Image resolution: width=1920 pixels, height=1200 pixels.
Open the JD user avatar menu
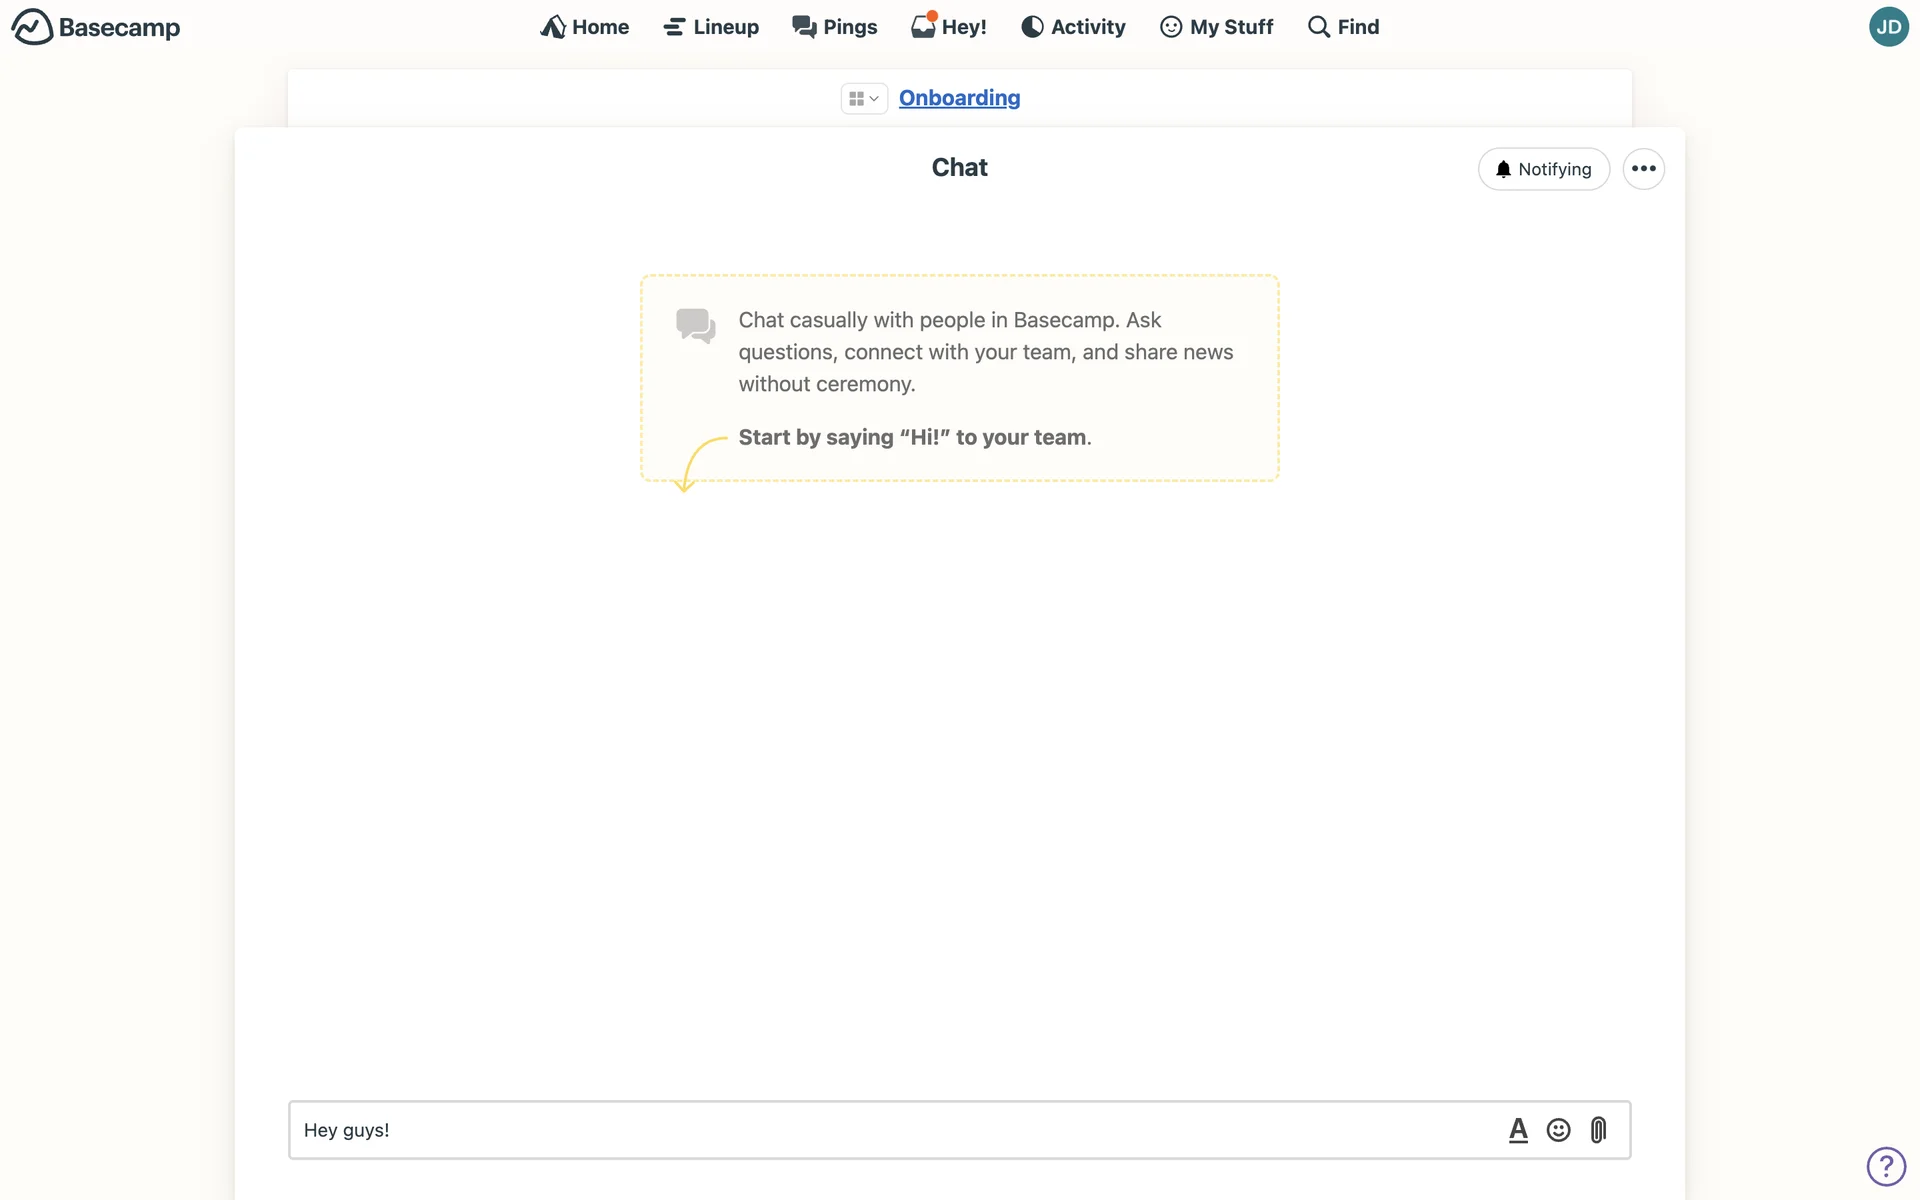[x=1888, y=27]
